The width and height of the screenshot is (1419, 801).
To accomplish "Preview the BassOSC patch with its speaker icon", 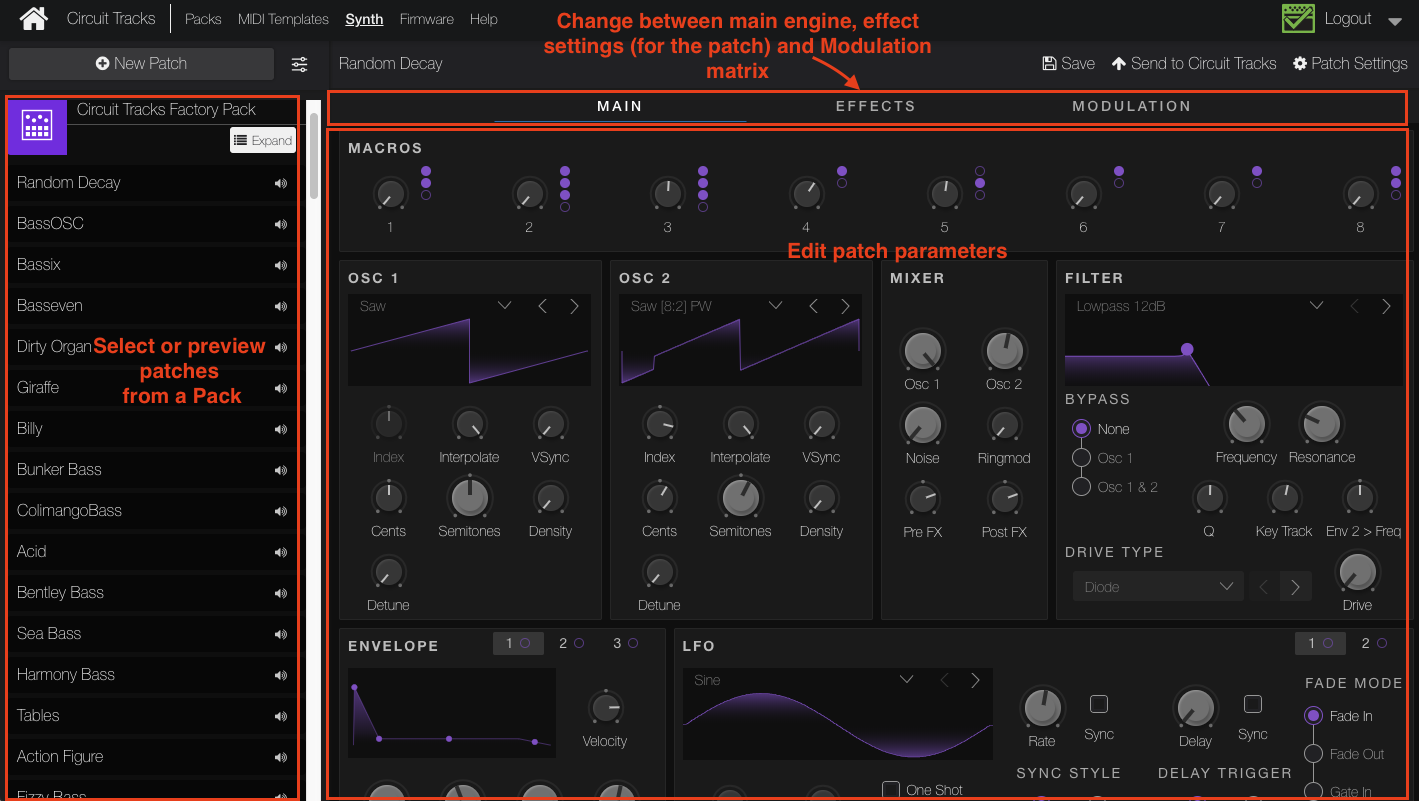I will coord(281,222).
